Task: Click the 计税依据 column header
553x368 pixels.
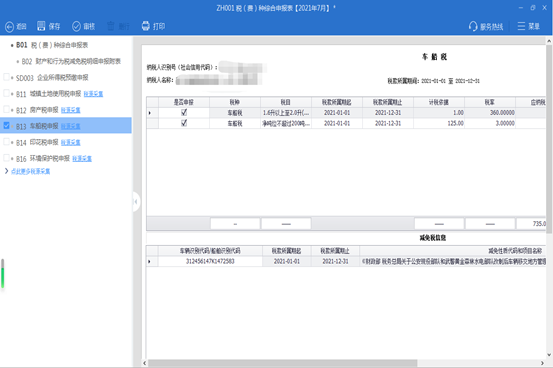Action: [439, 102]
